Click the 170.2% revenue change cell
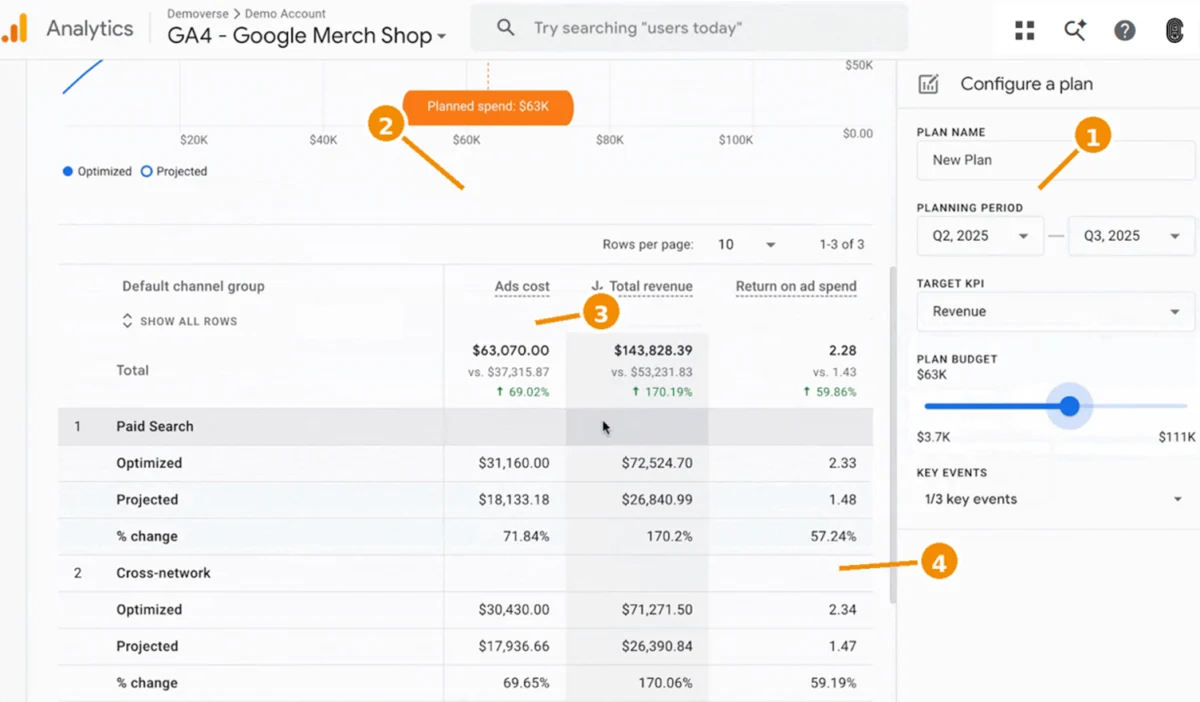The width and height of the screenshot is (1200, 702). 669,536
